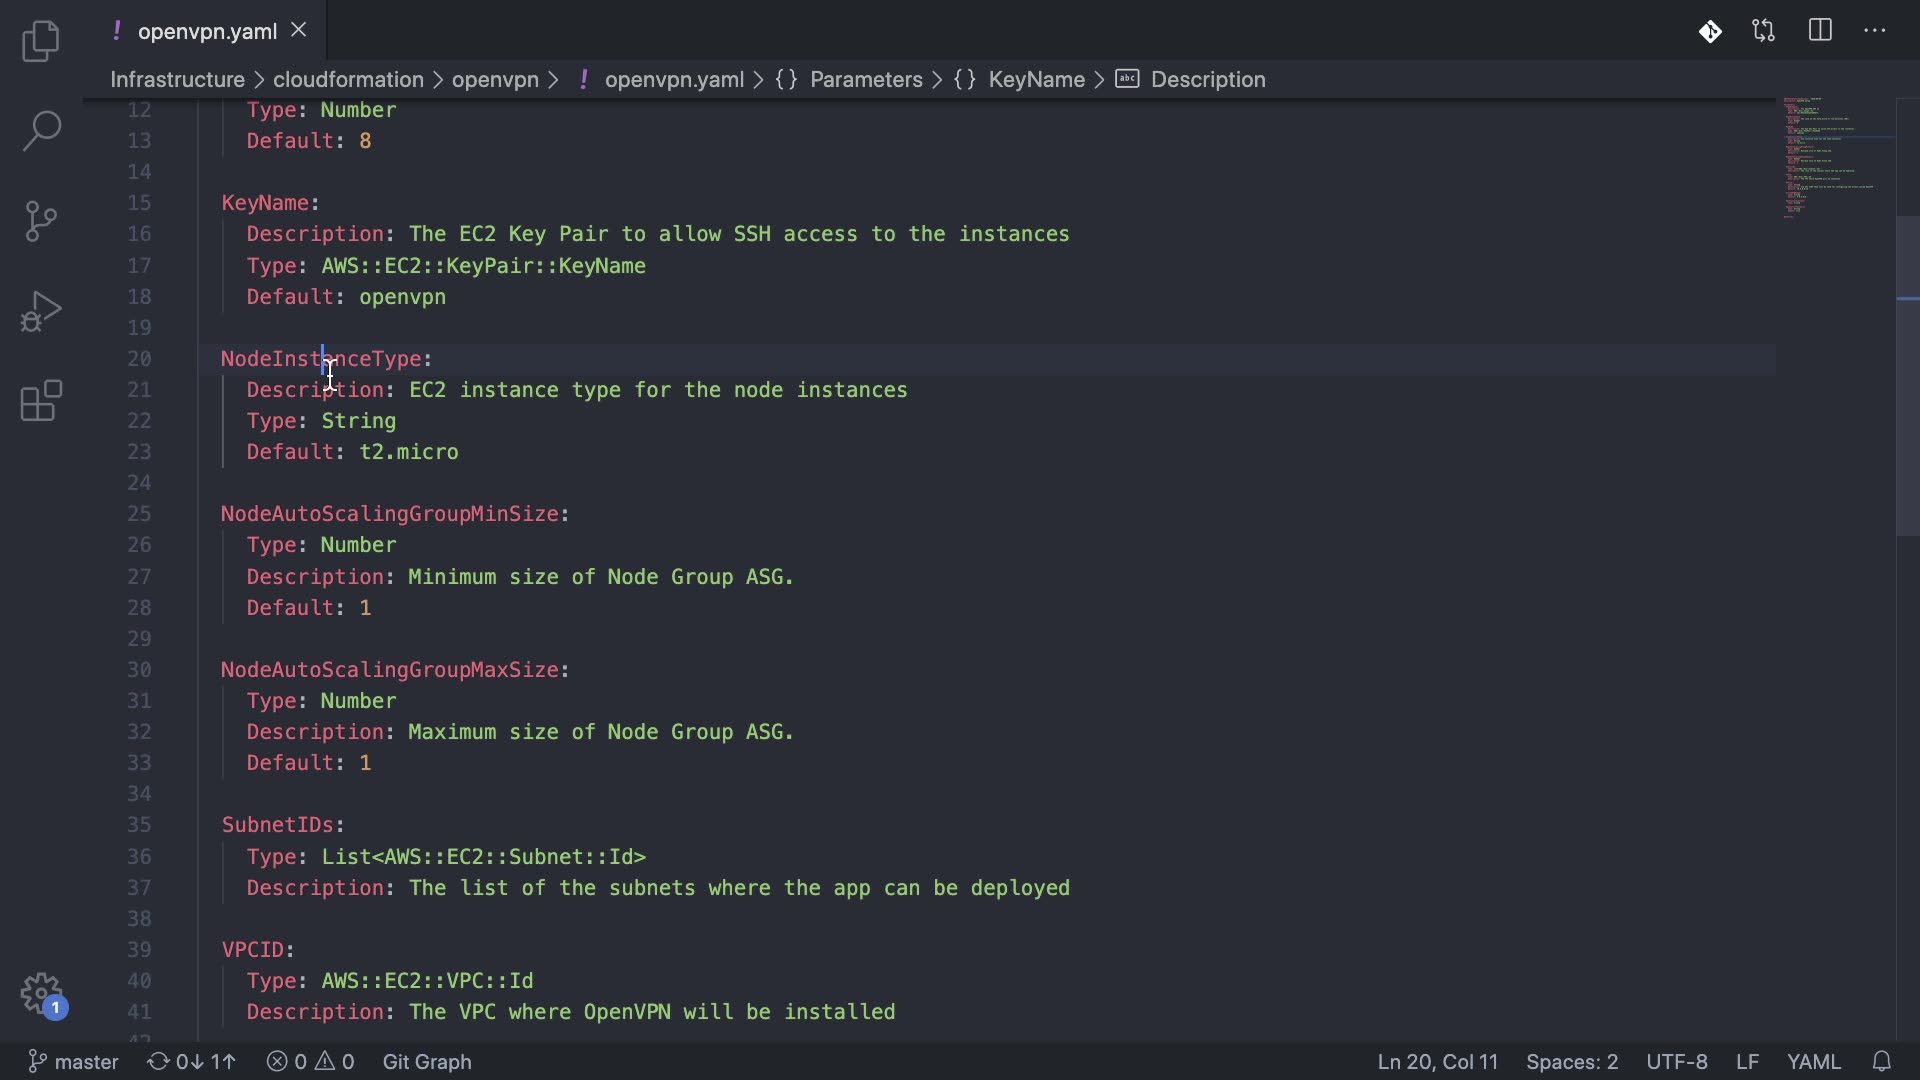
Task: Open the Parameters breadcrumb dropdown
Action: coord(866,80)
